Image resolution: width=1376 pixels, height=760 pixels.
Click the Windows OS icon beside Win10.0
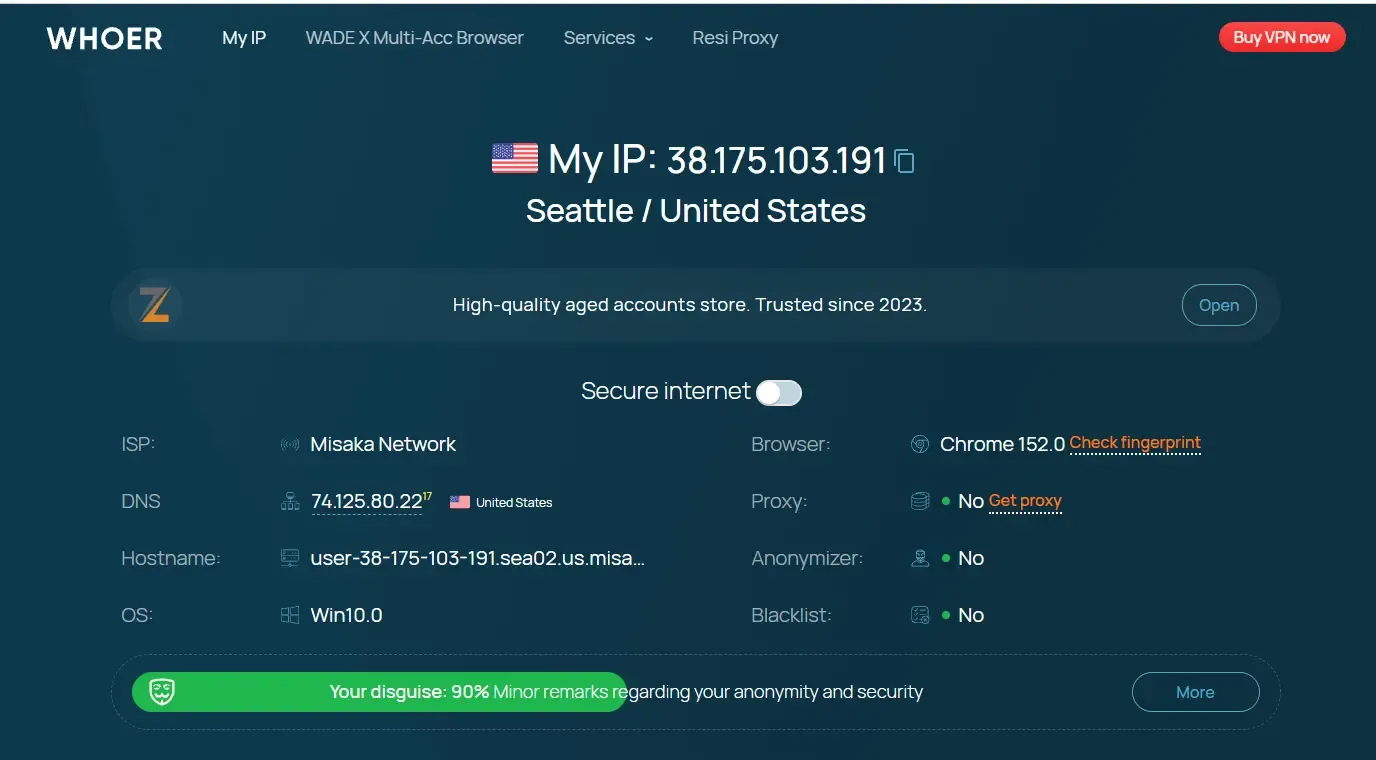290,615
